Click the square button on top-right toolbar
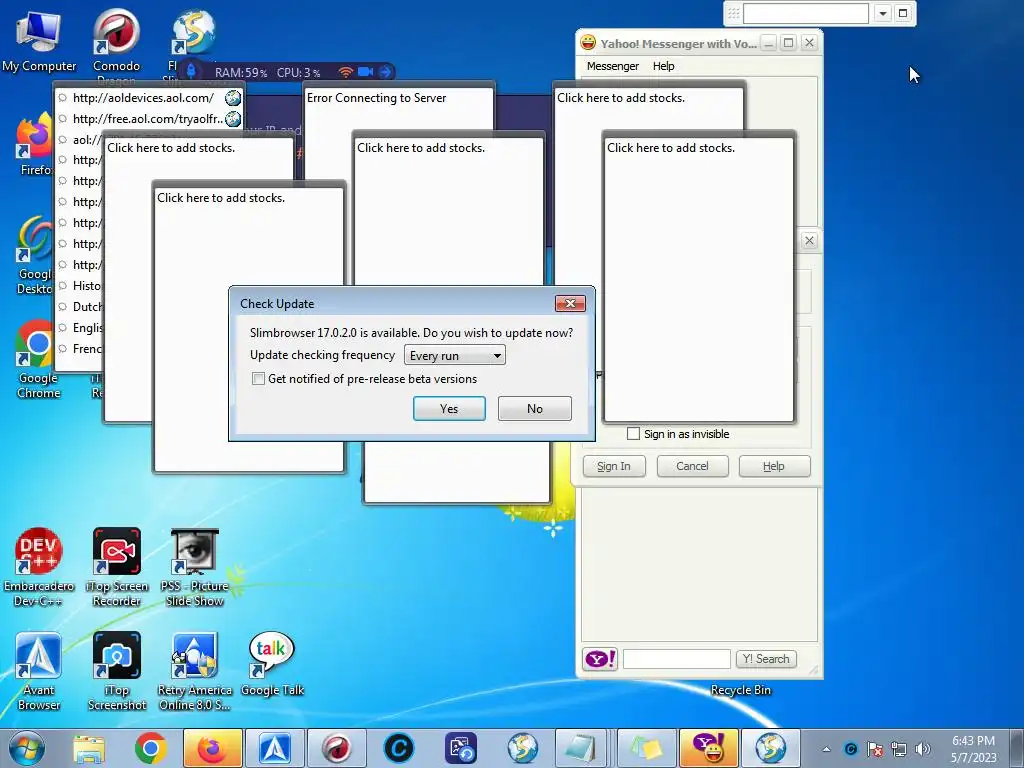This screenshot has height=768, width=1024. (903, 13)
